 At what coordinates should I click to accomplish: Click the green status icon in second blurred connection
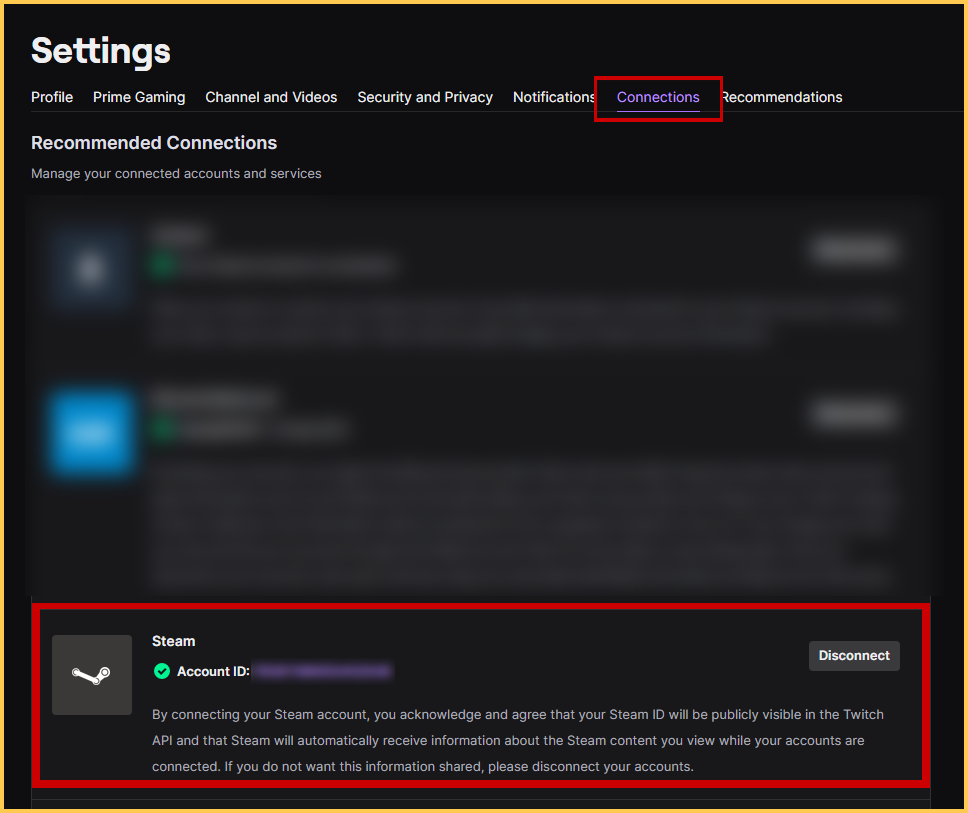(163, 430)
